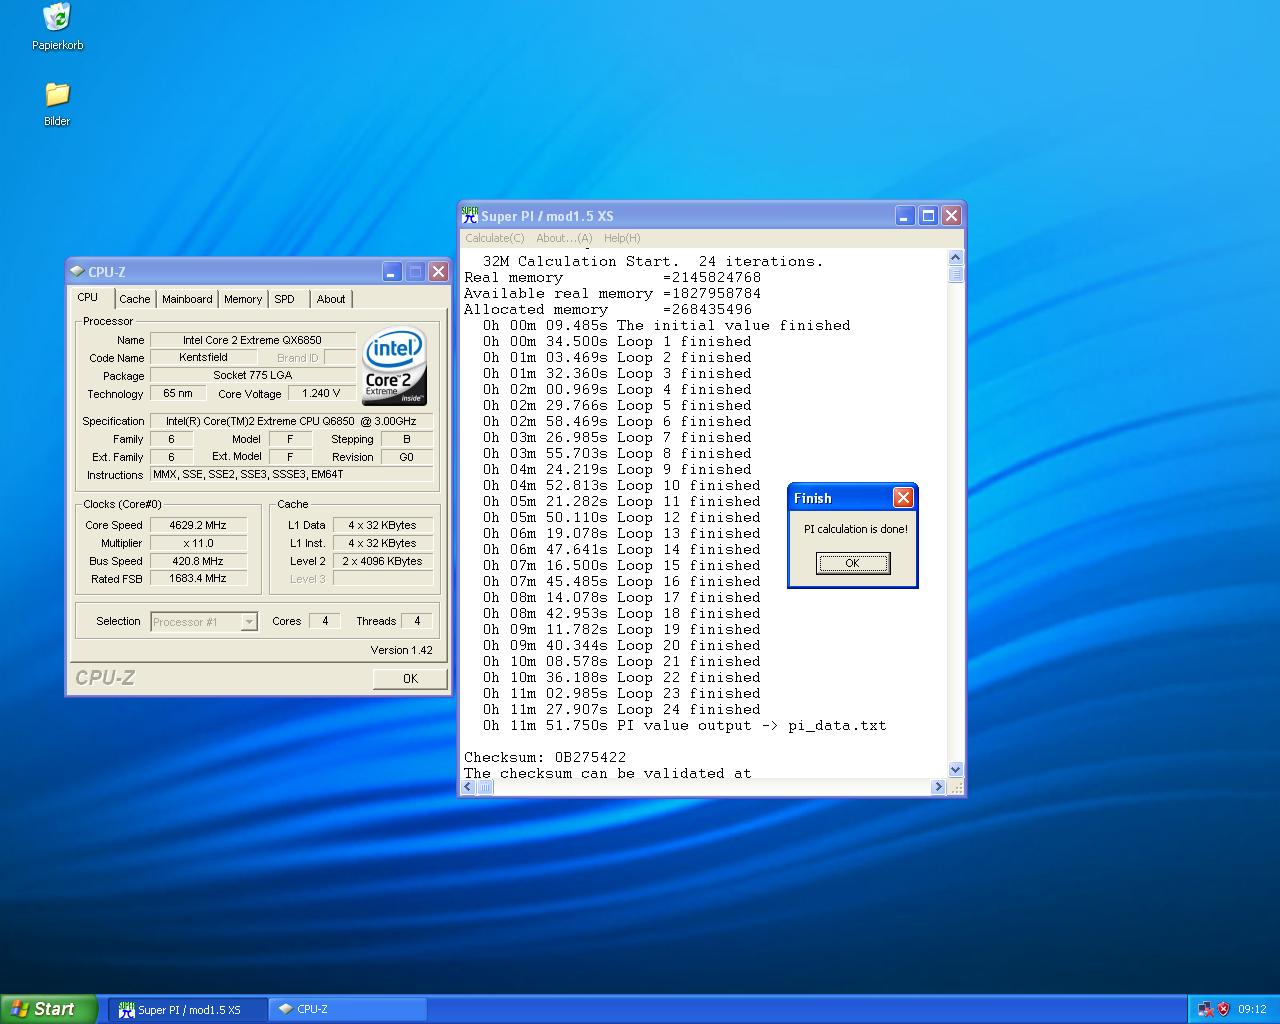
Task: Select the CPU tab in CPU-Z
Action: coord(88,297)
